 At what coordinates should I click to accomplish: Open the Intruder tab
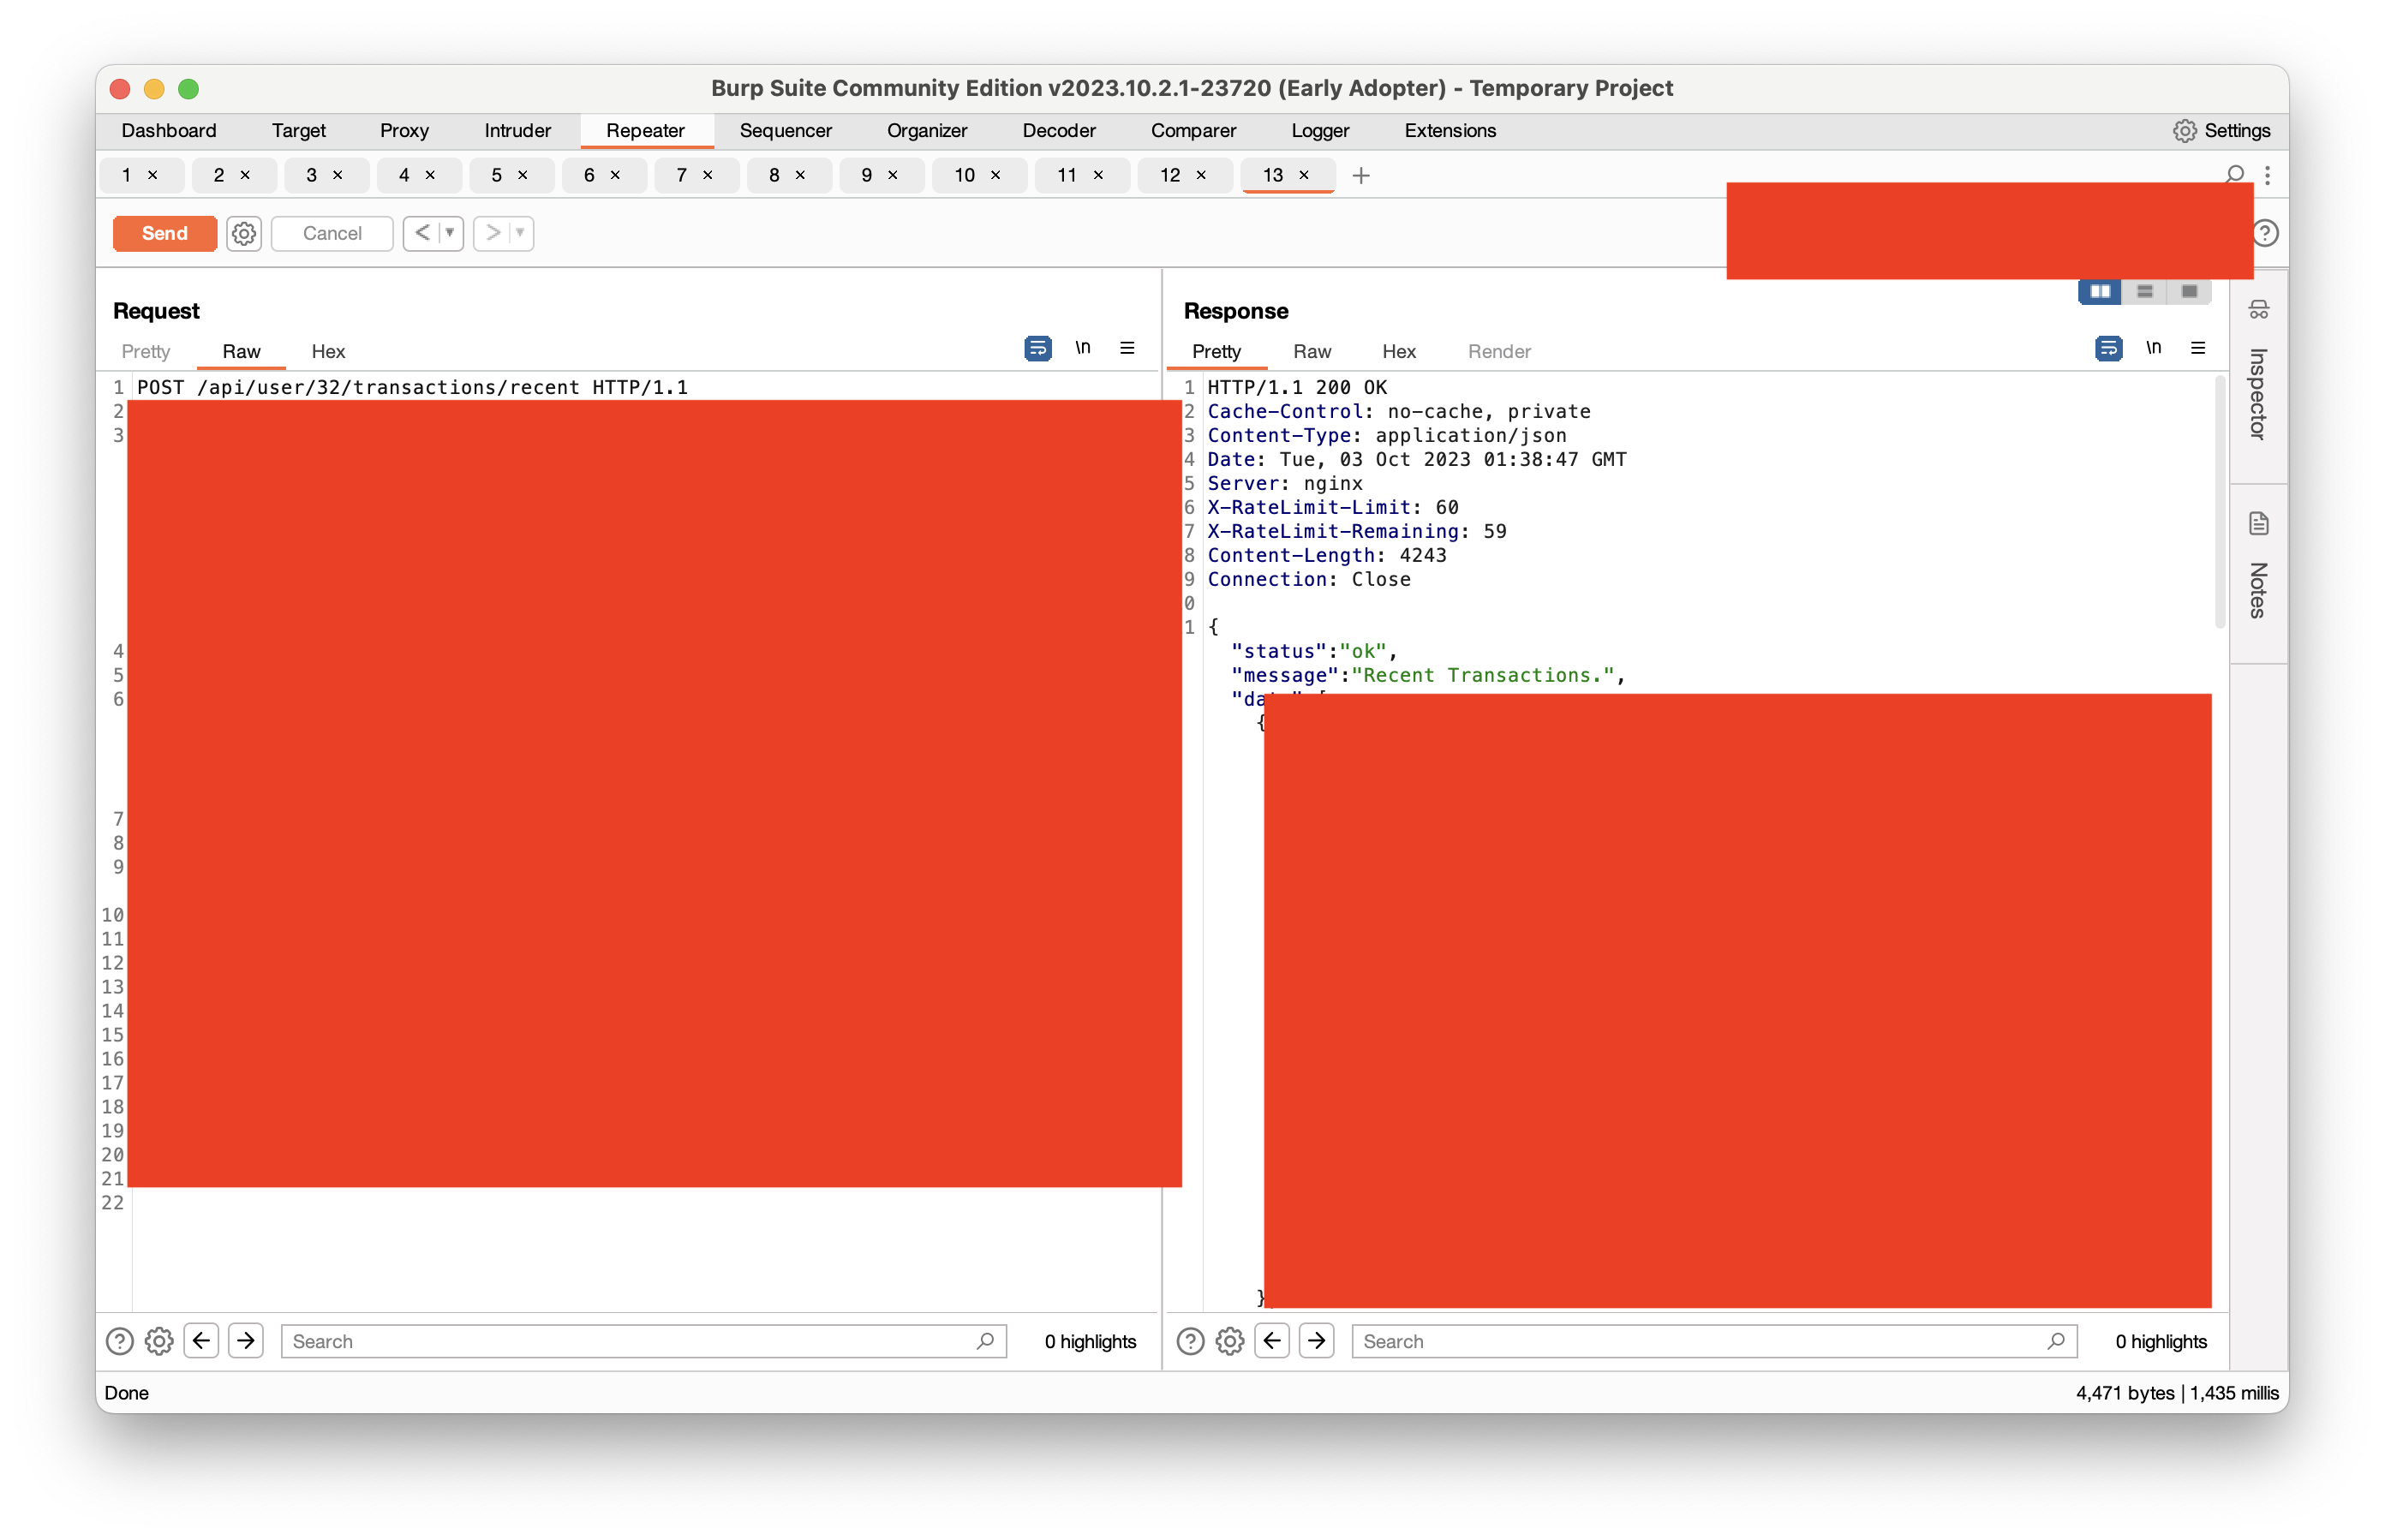(x=517, y=130)
